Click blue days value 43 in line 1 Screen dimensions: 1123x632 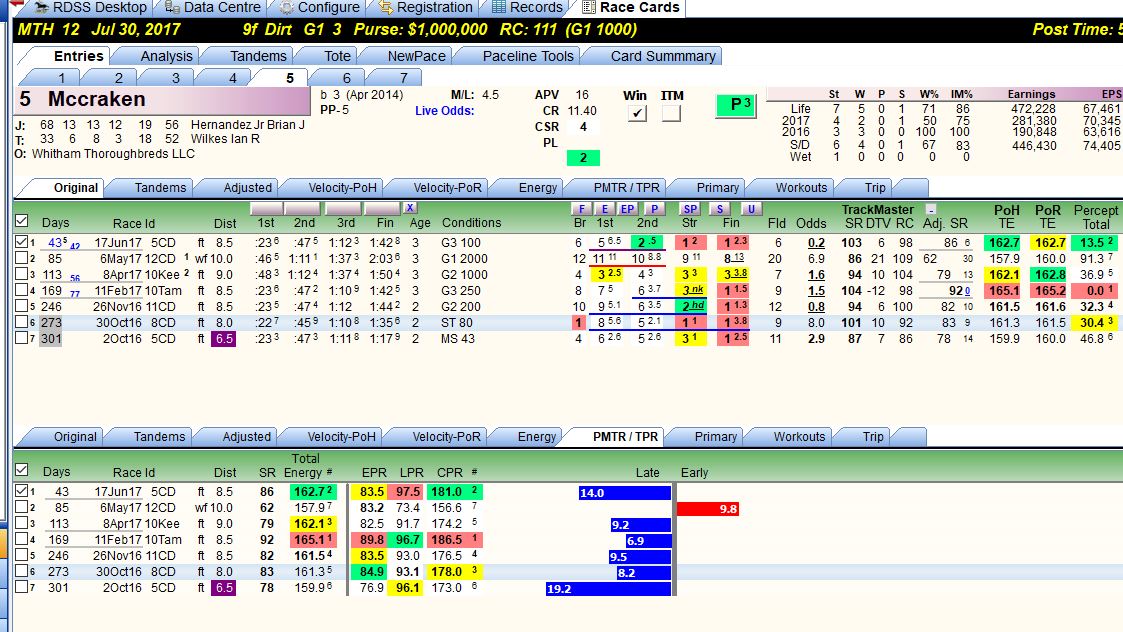(55, 243)
